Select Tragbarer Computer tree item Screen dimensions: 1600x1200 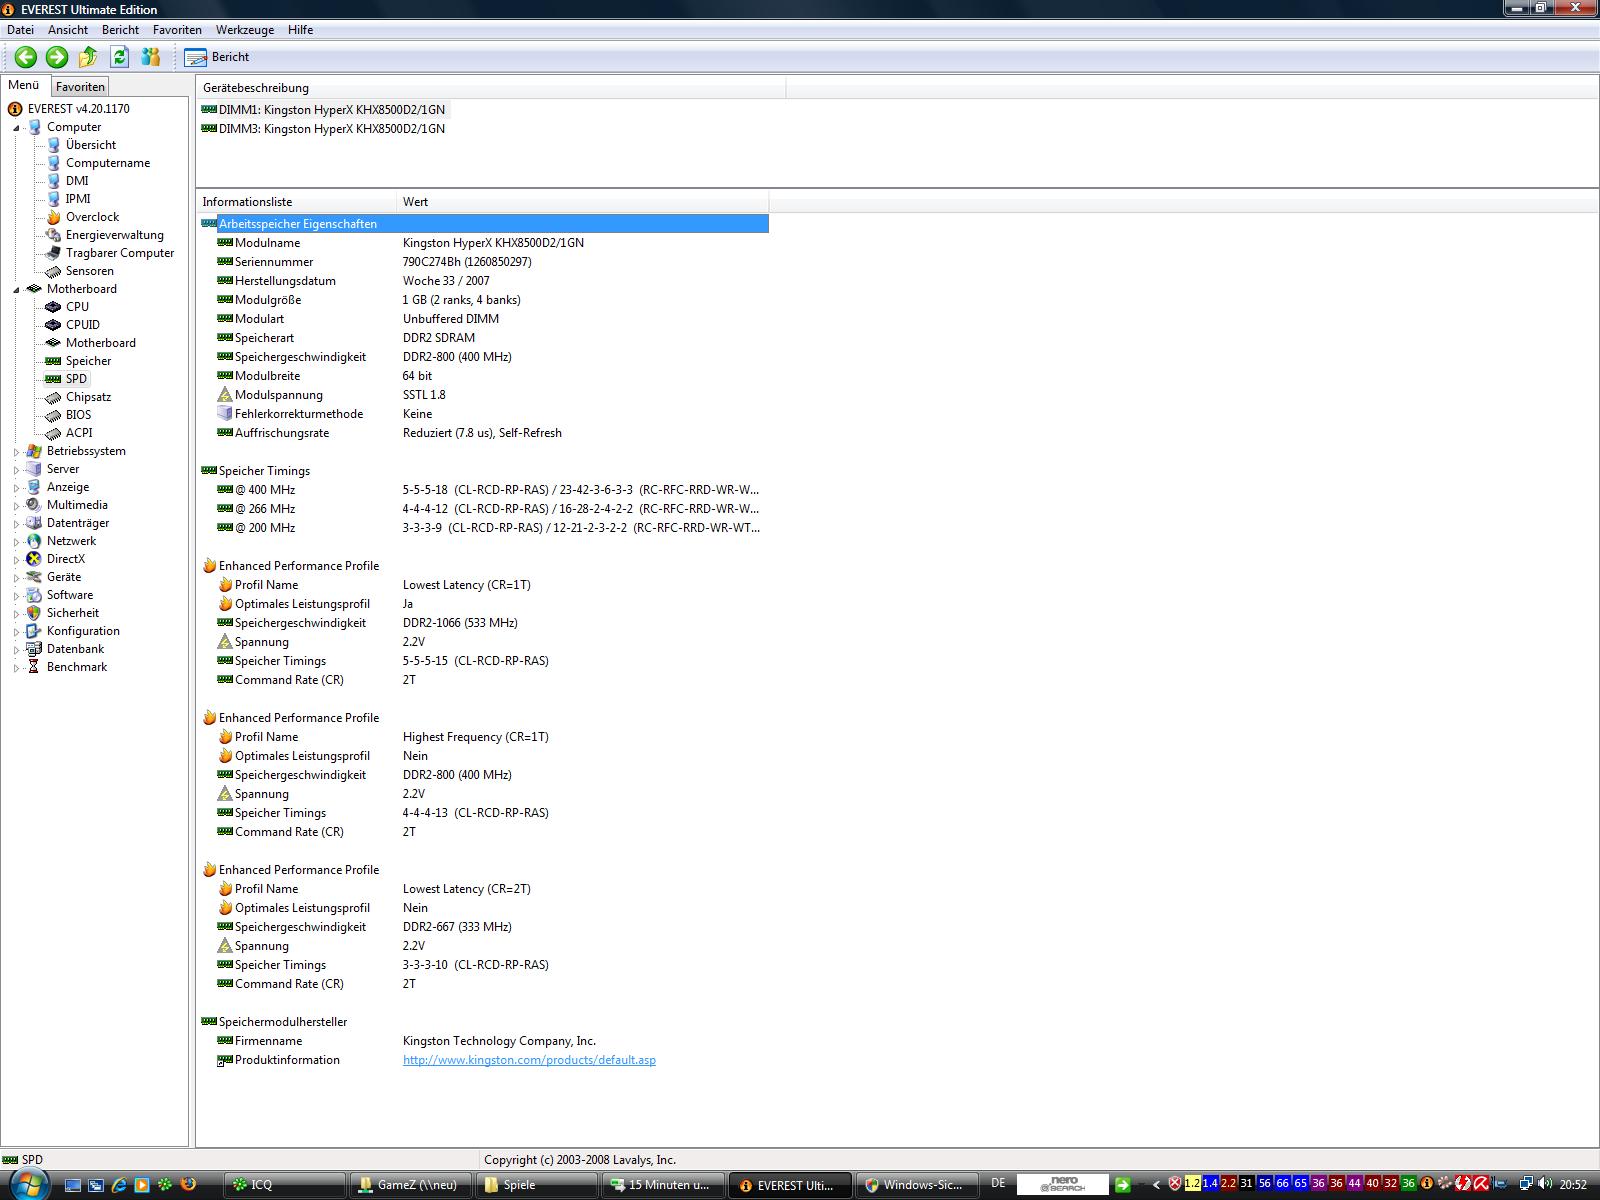click(120, 253)
